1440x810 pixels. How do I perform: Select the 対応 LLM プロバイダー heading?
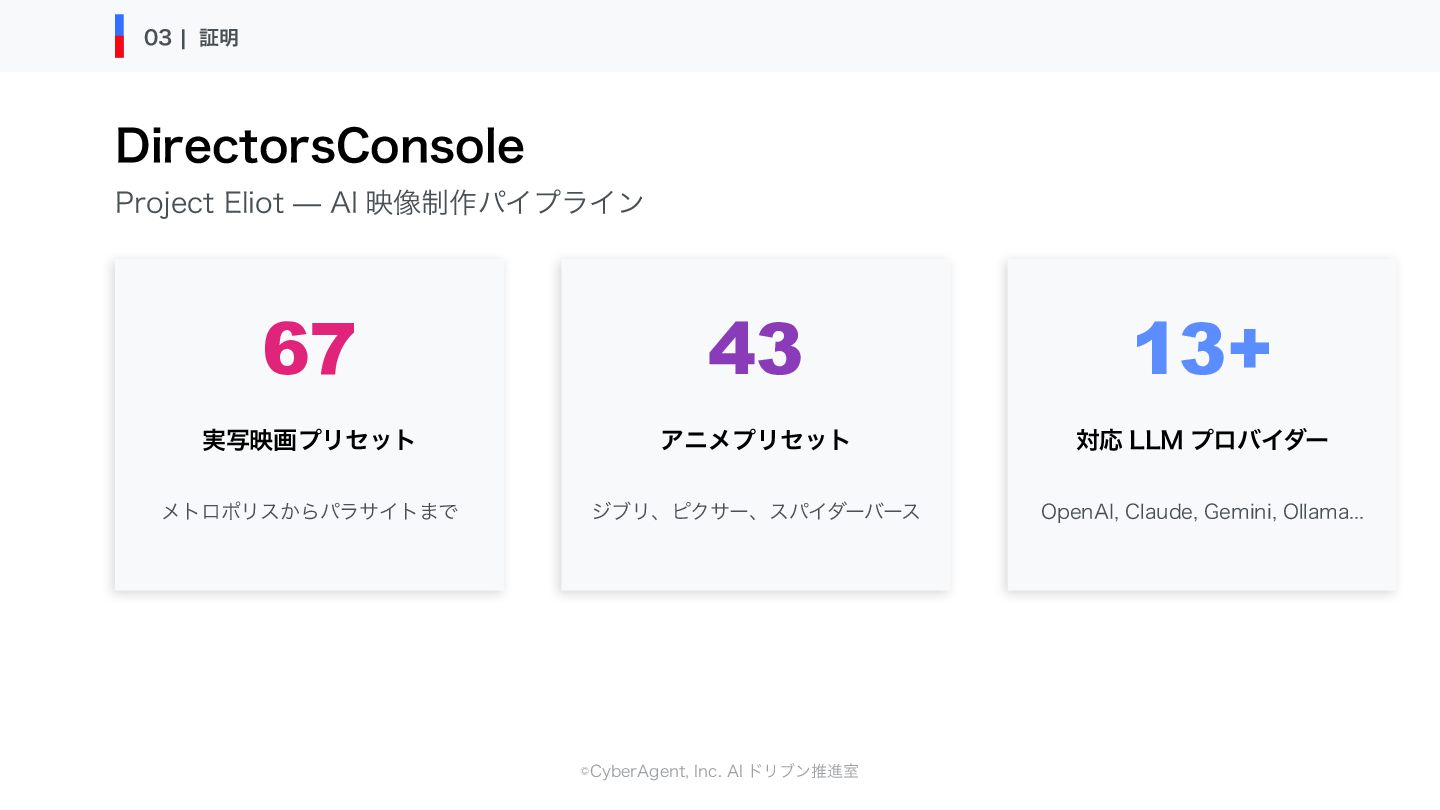click(x=1201, y=440)
